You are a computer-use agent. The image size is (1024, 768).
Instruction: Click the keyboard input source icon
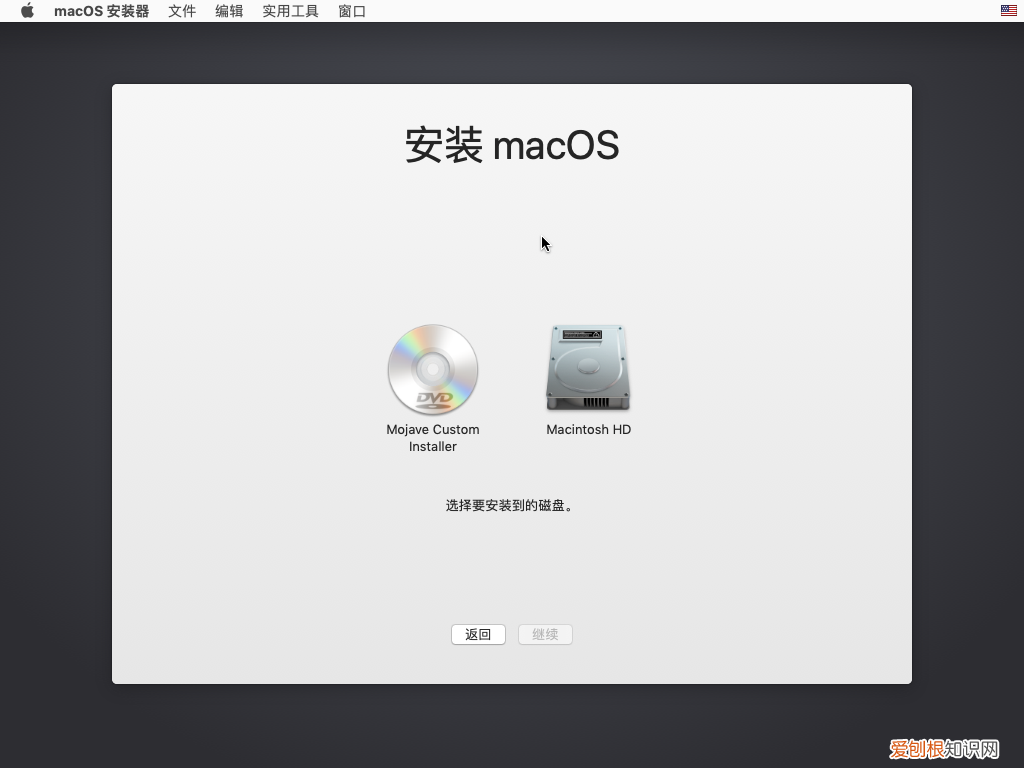click(x=1008, y=11)
